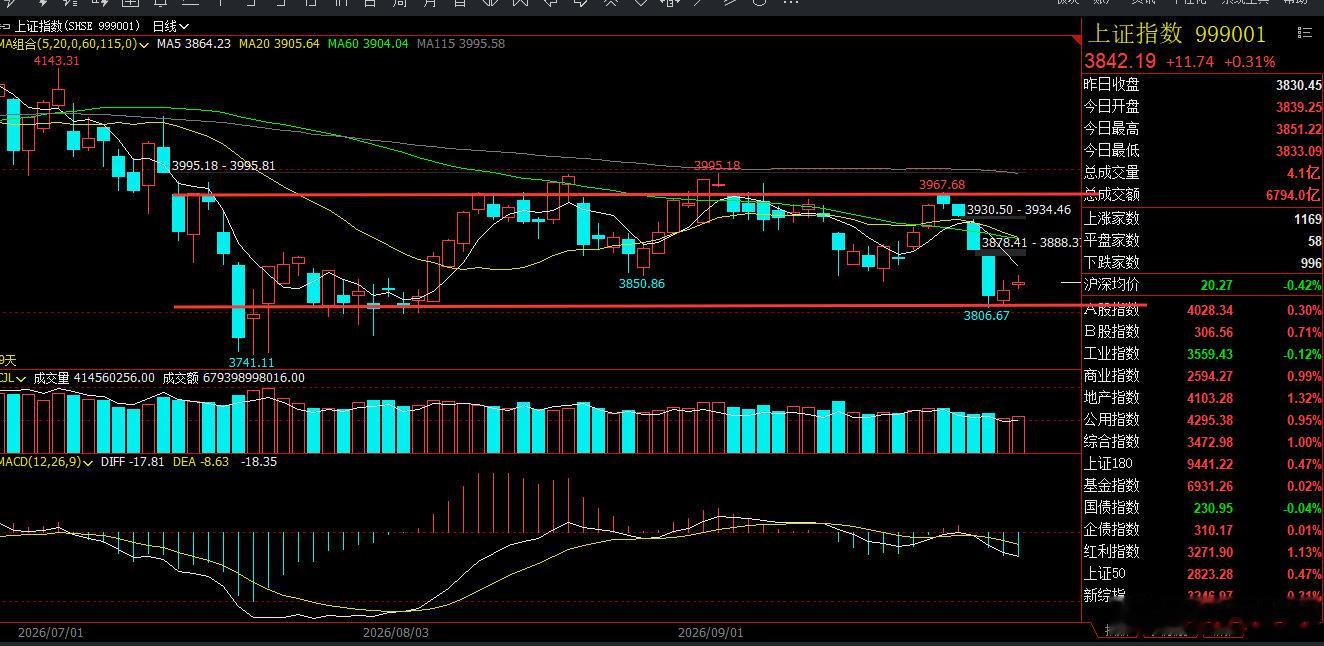Open the 工业指数 row

click(1203, 354)
